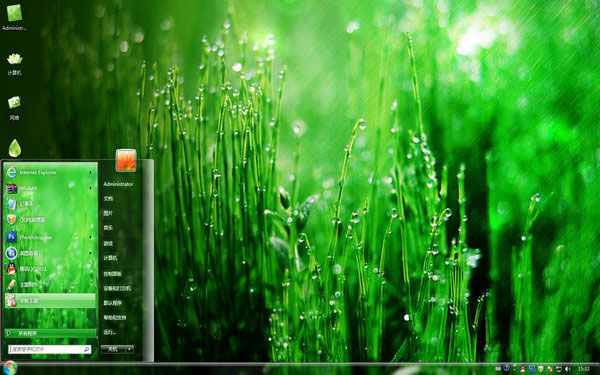Screen dimensions: 600x375
Task: Select the green leaf desktop icon
Action: (x=15, y=148)
